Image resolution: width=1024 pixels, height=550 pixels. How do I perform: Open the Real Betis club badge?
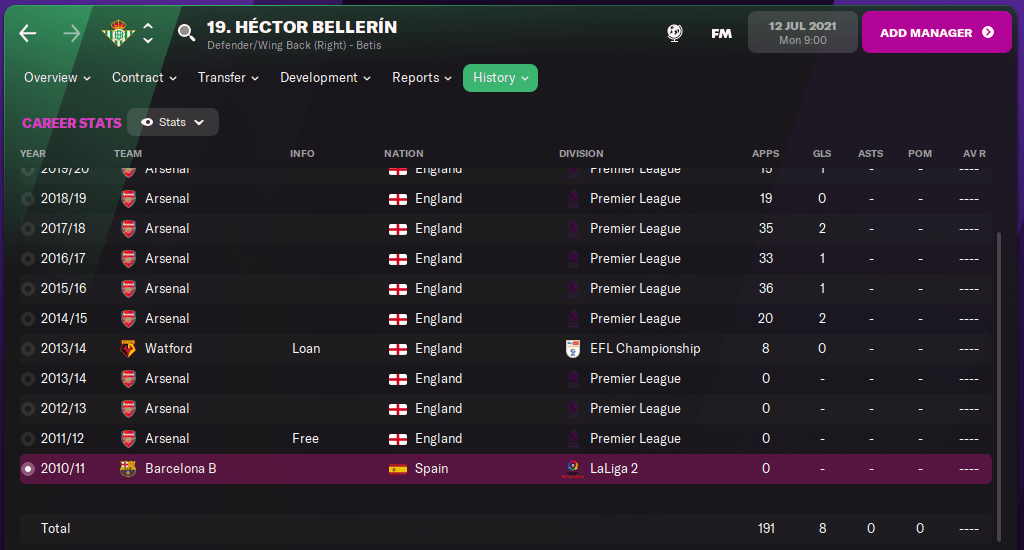click(x=117, y=33)
